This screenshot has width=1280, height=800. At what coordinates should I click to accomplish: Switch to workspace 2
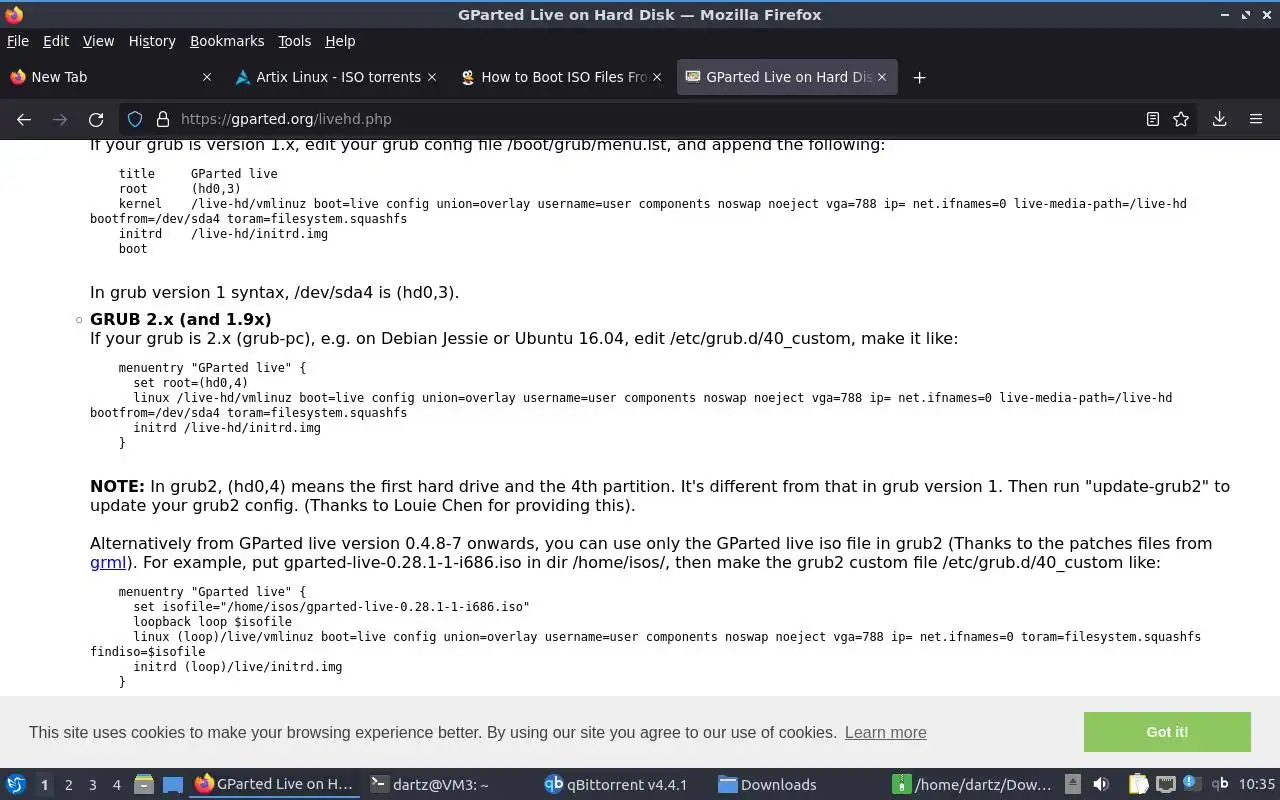coord(68,785)
